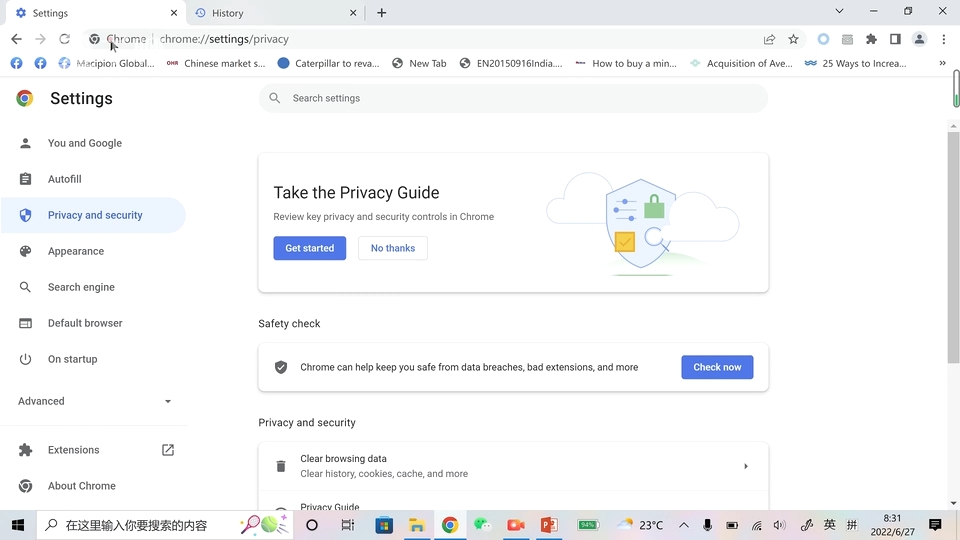Go back using the back arrow

(x=17, y=39)
